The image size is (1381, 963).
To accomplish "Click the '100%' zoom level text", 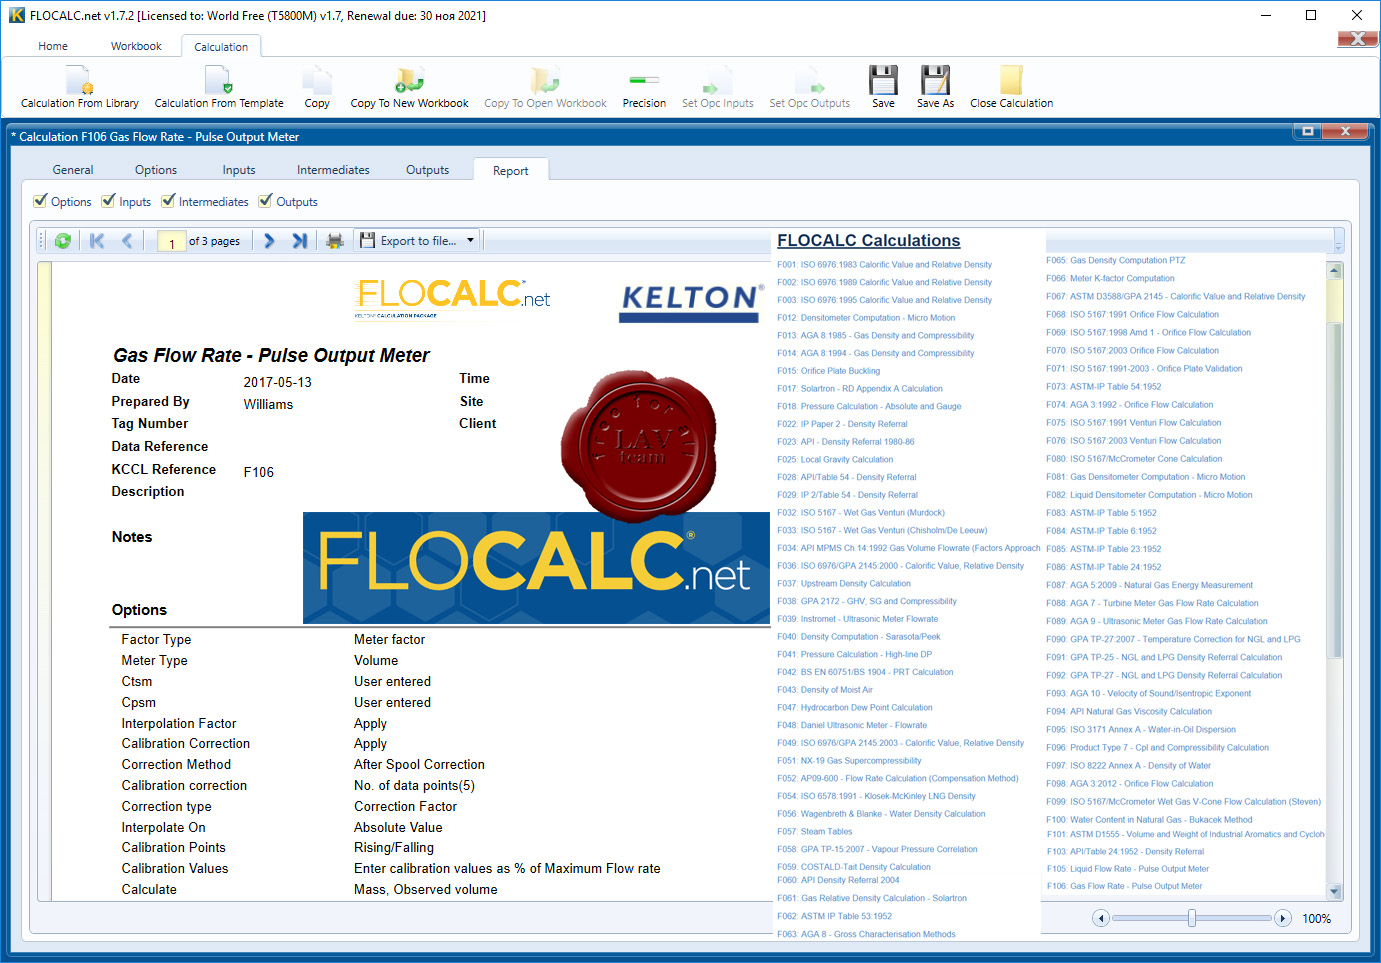I will [1316, 919].
